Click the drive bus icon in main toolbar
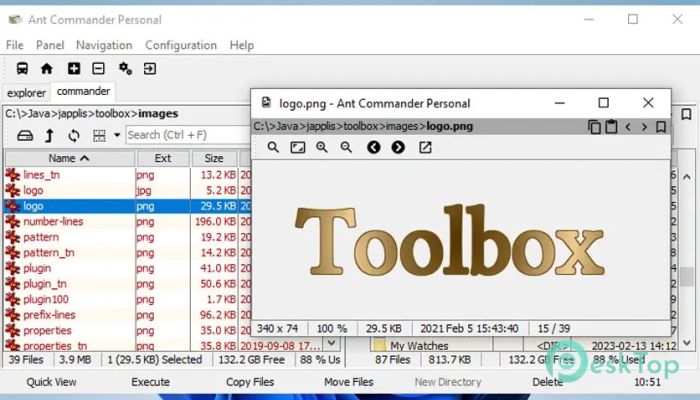The image size is (700, 400). pos(22,69)
